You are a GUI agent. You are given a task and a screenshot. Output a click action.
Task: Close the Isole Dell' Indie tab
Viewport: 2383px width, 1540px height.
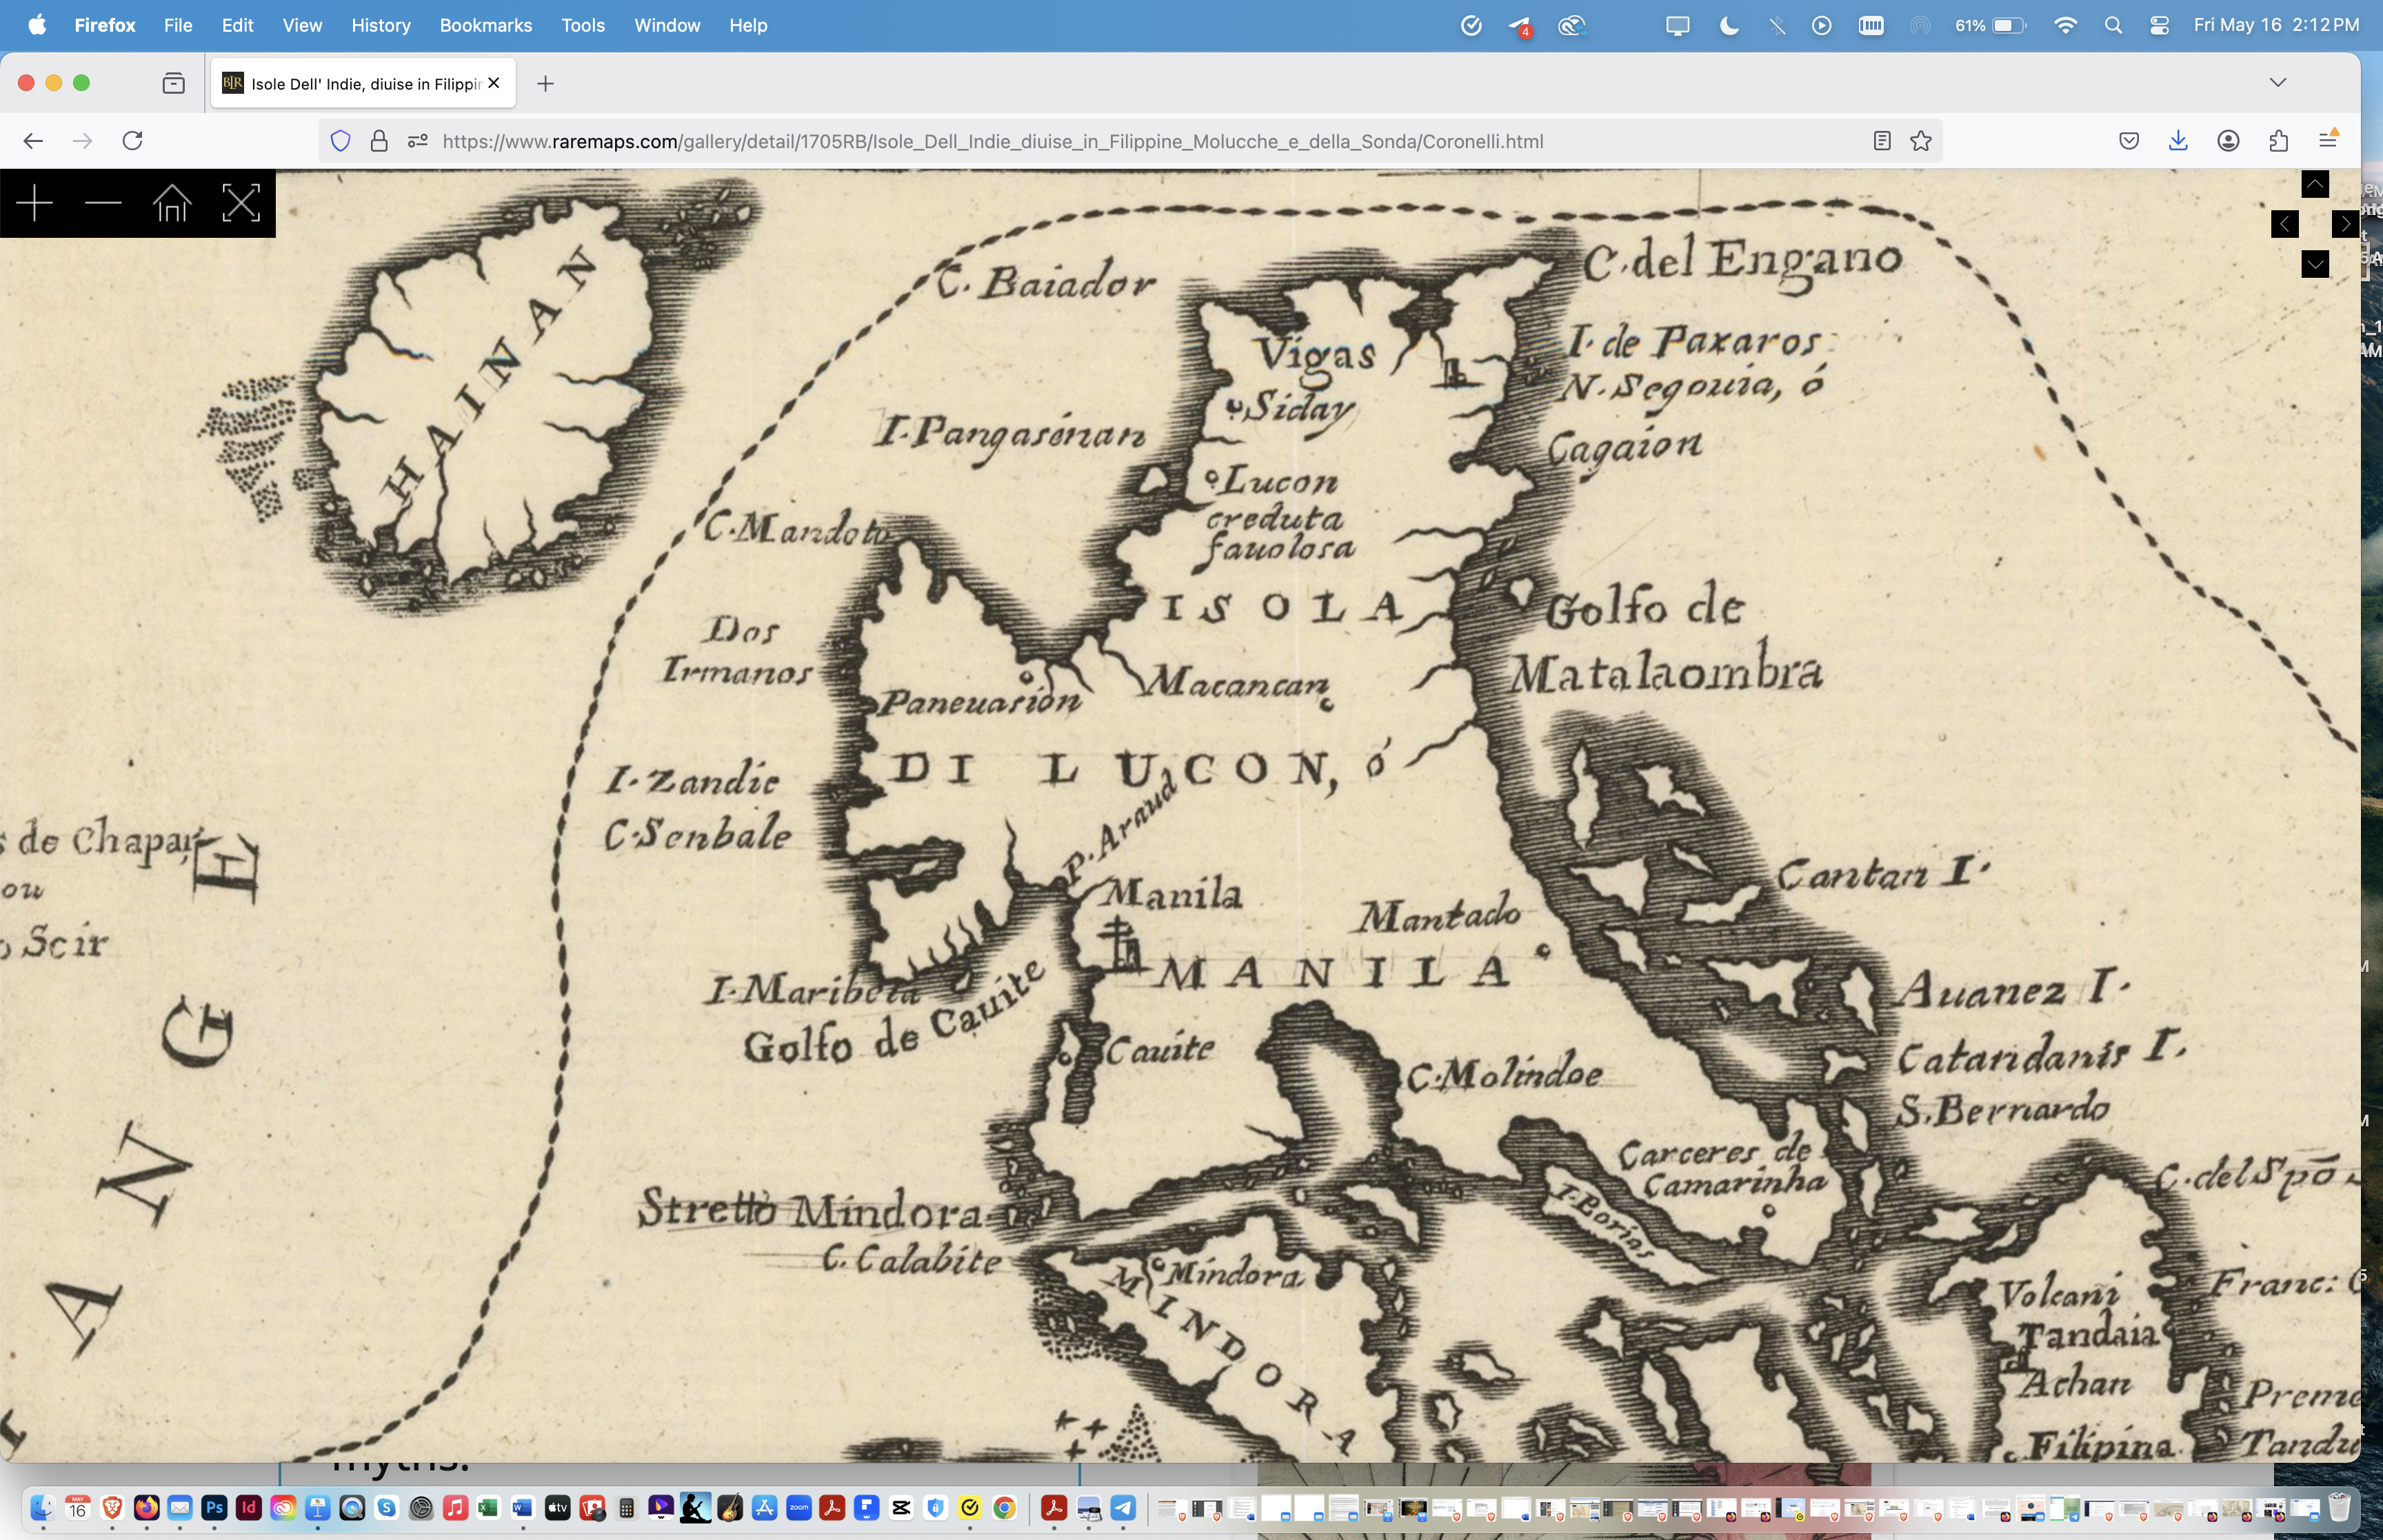coord(494,83)
